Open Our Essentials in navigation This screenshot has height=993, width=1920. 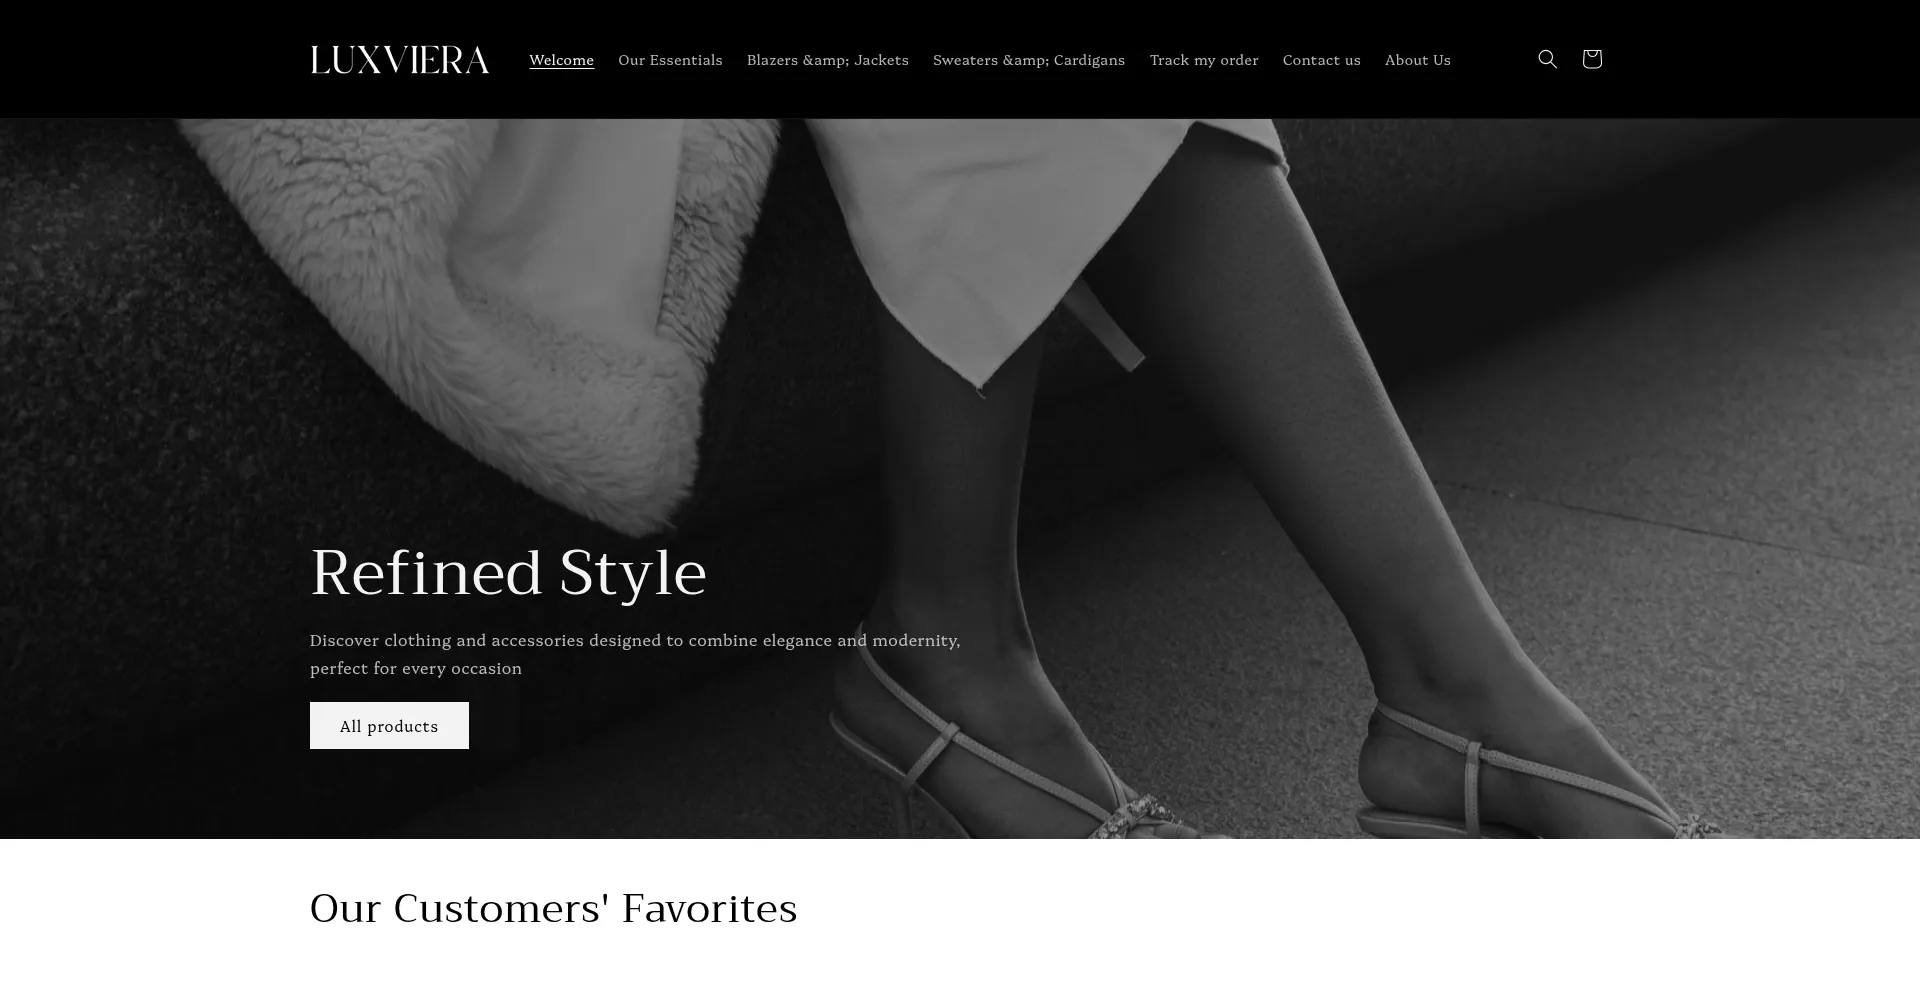coord(670,60)
